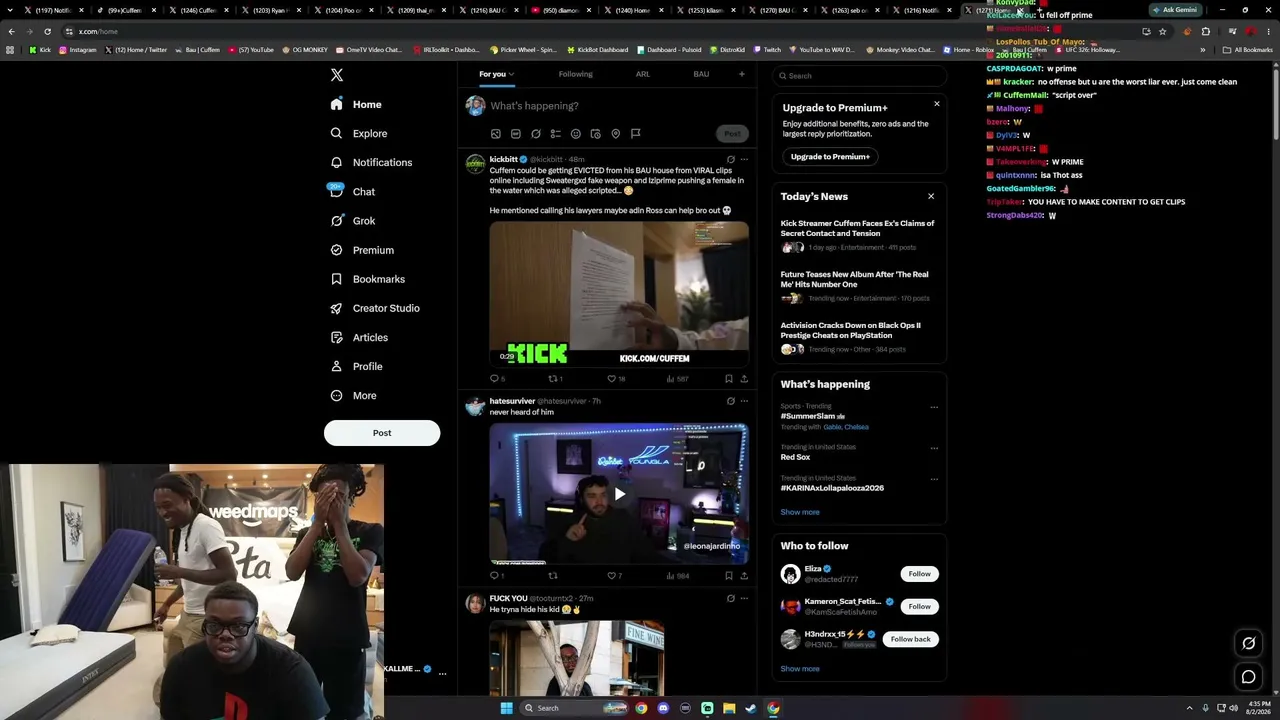Open the Explore page from sidebar
The width and height of the screenshot is (1280, 720).
(x=359, y=133)
